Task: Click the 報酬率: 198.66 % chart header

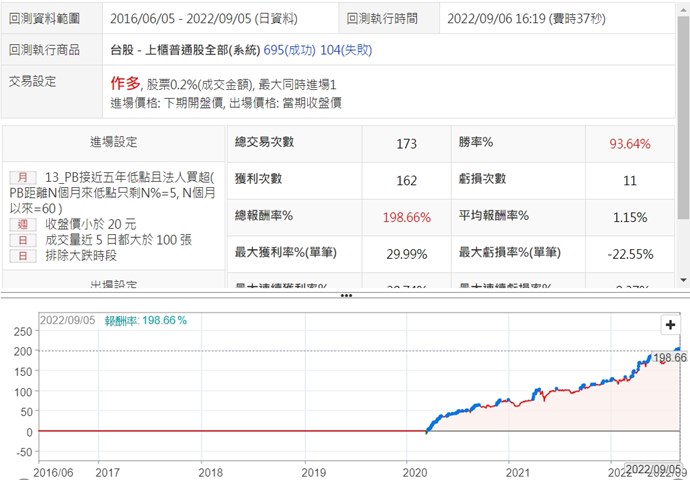Action: pos(146,321)
